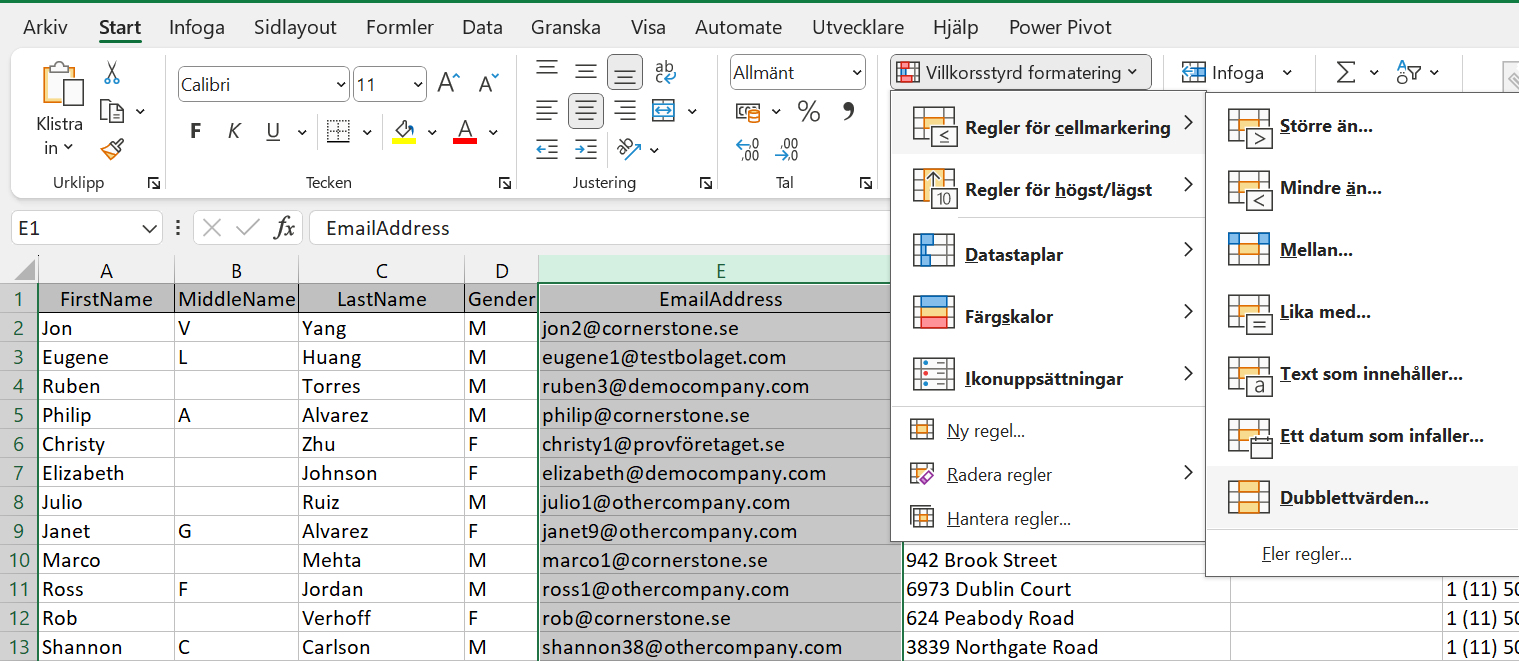The image size is (1519, 661).
Task: Switch to the Formler ribbon tab
Action: tap(400, 27)
